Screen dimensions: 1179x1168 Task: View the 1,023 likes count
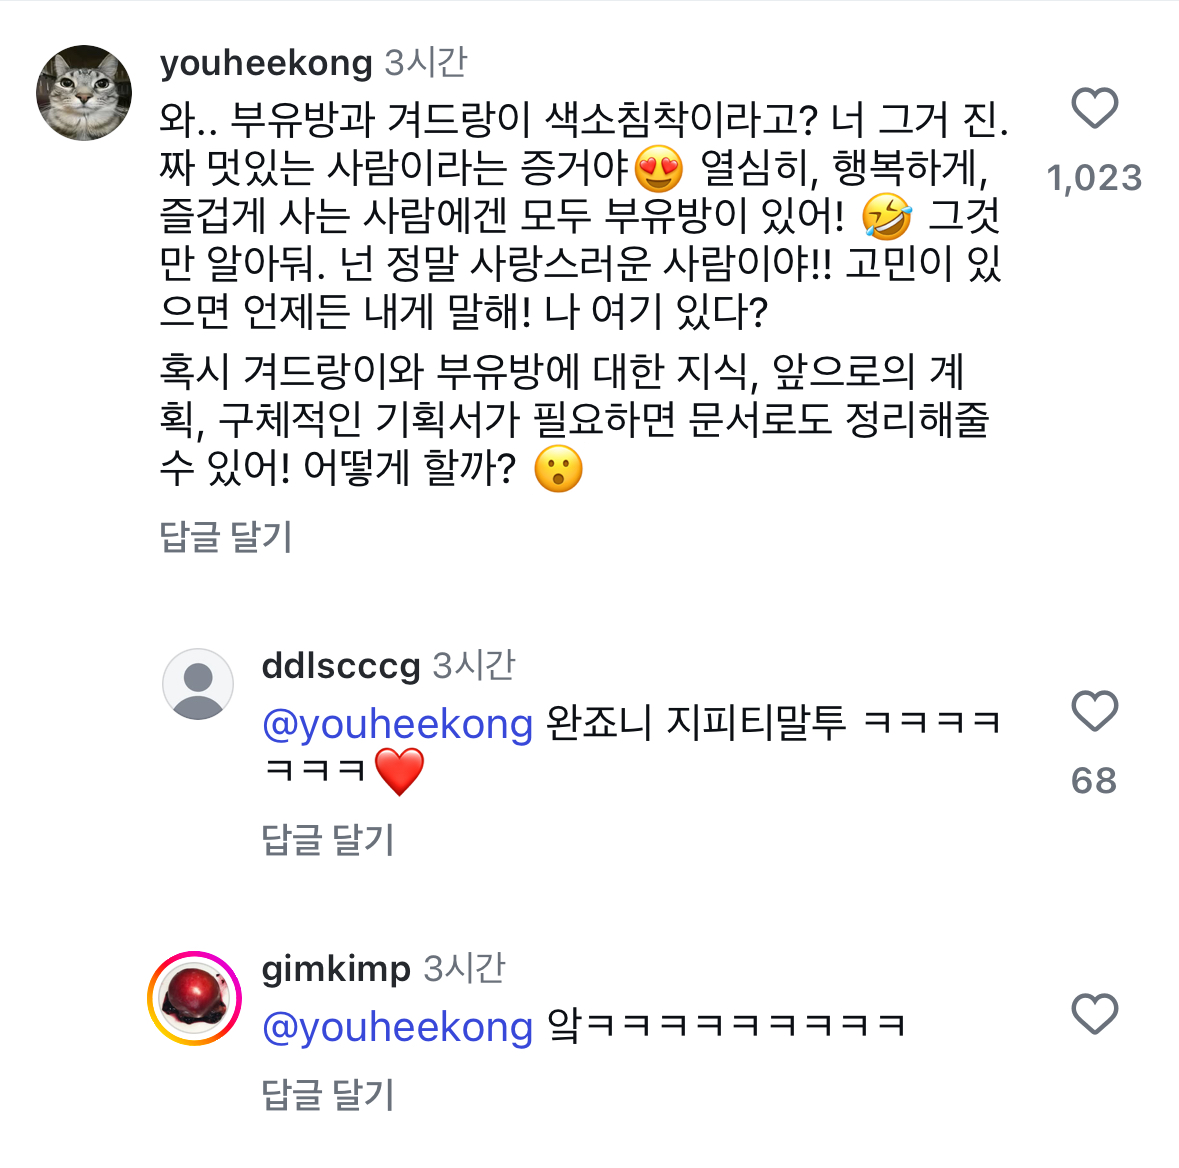pyautogui.click(x=1094, y=178)
